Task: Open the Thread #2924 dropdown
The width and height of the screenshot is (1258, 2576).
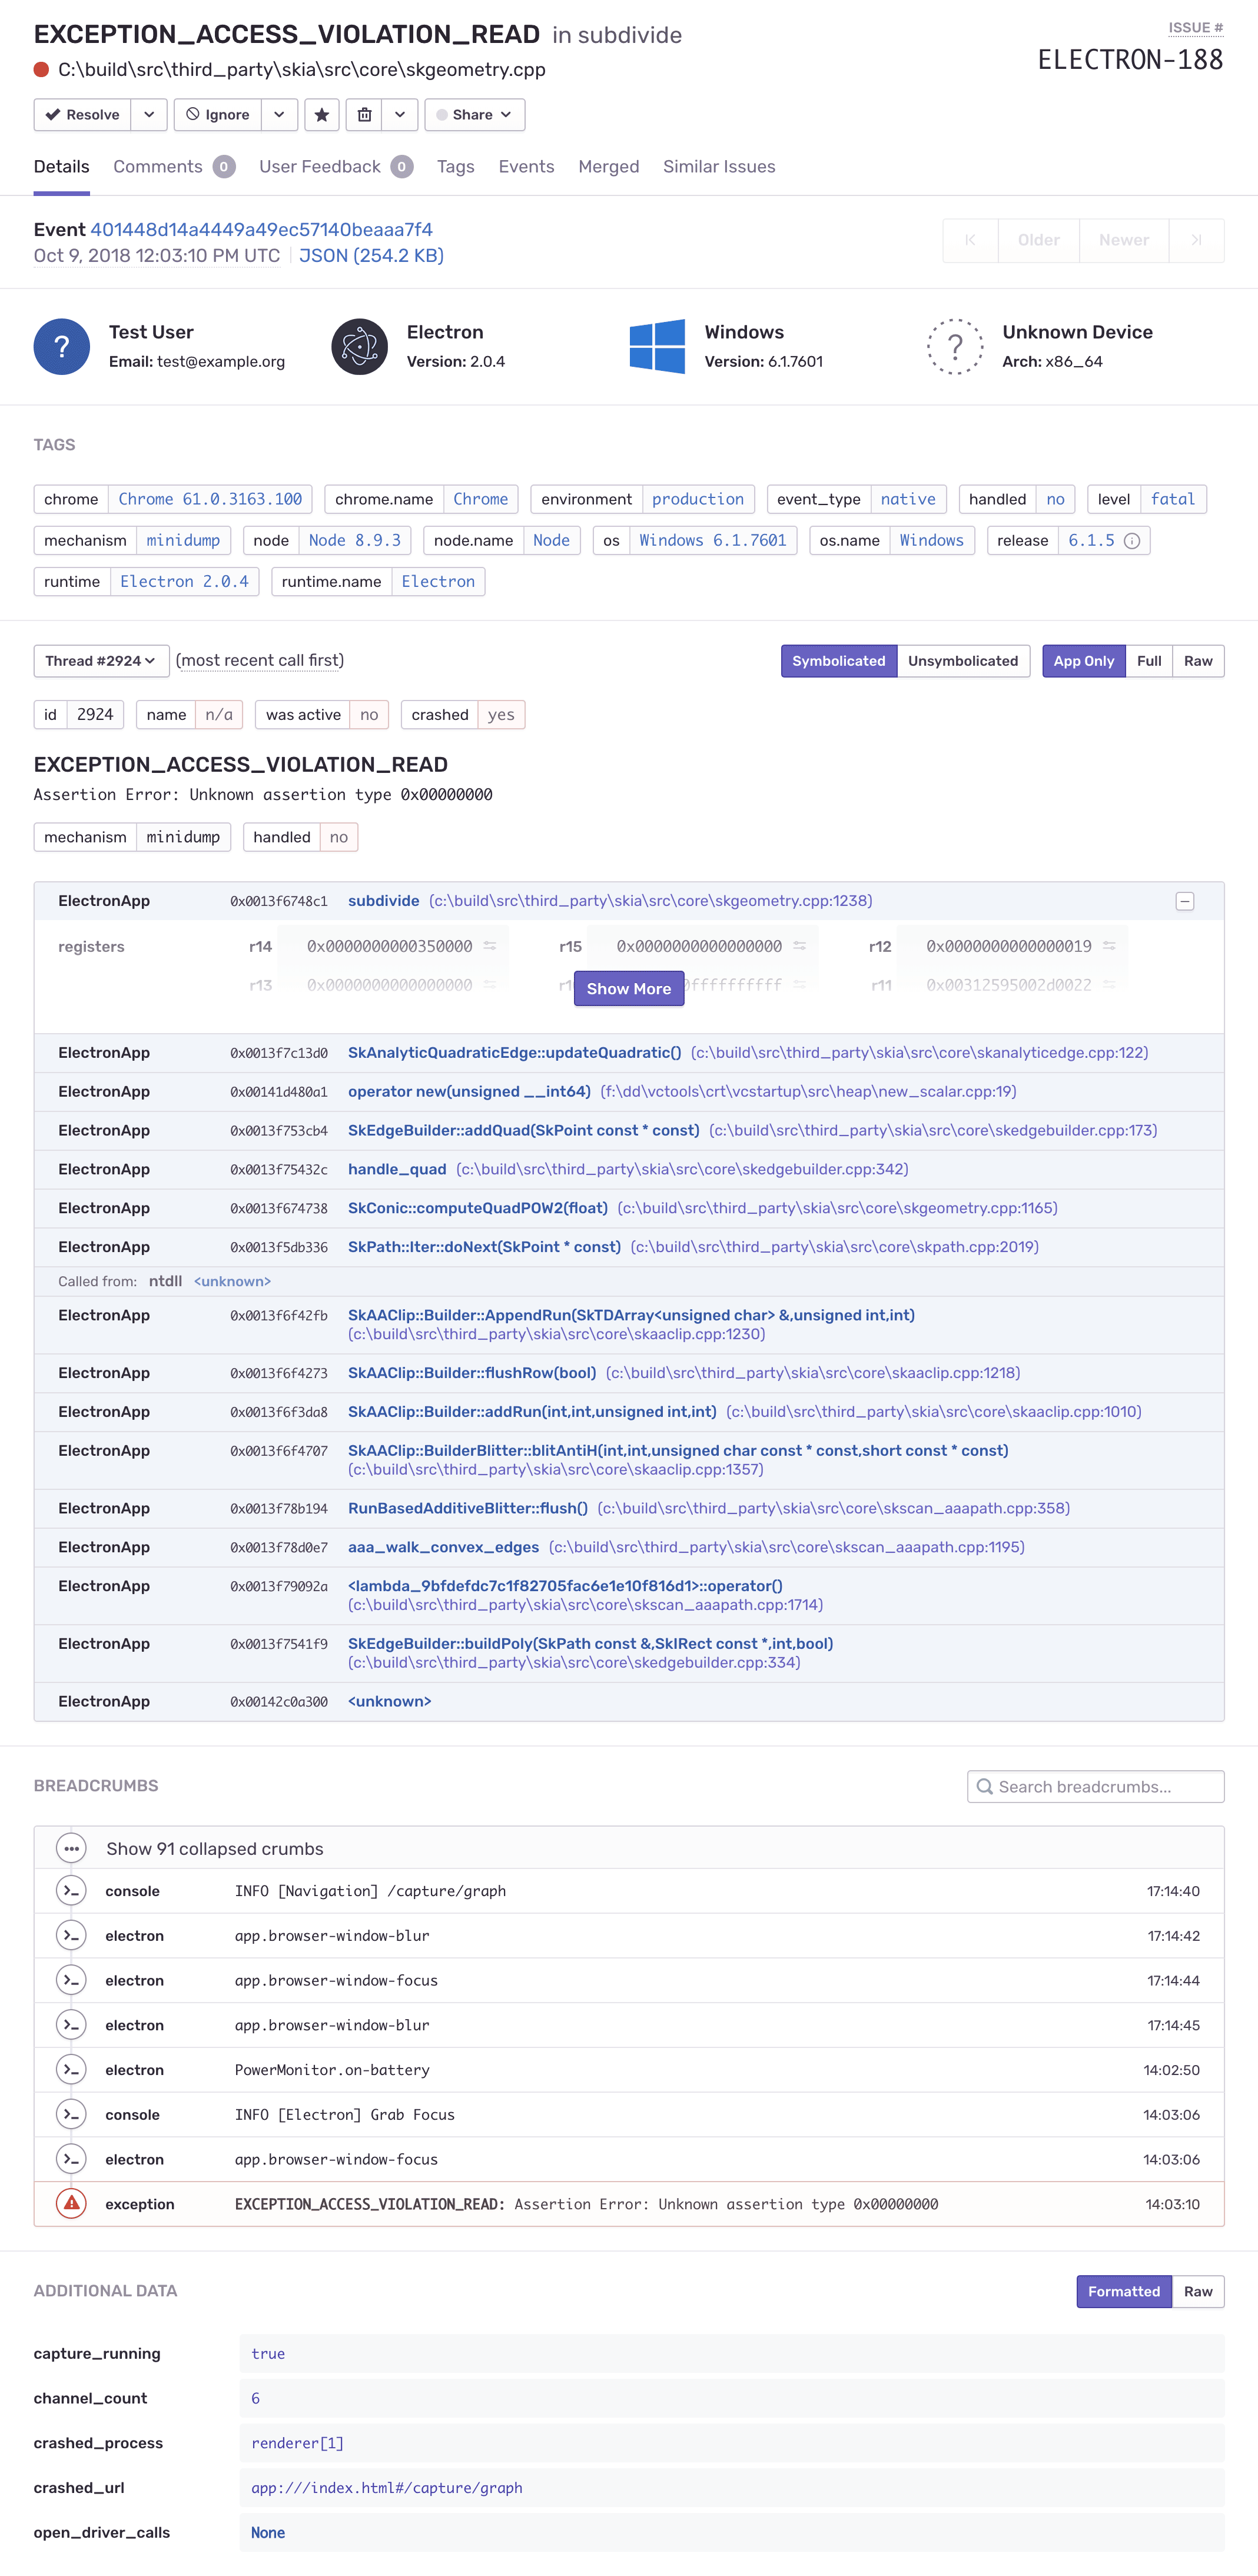Action: click(101, 661)
